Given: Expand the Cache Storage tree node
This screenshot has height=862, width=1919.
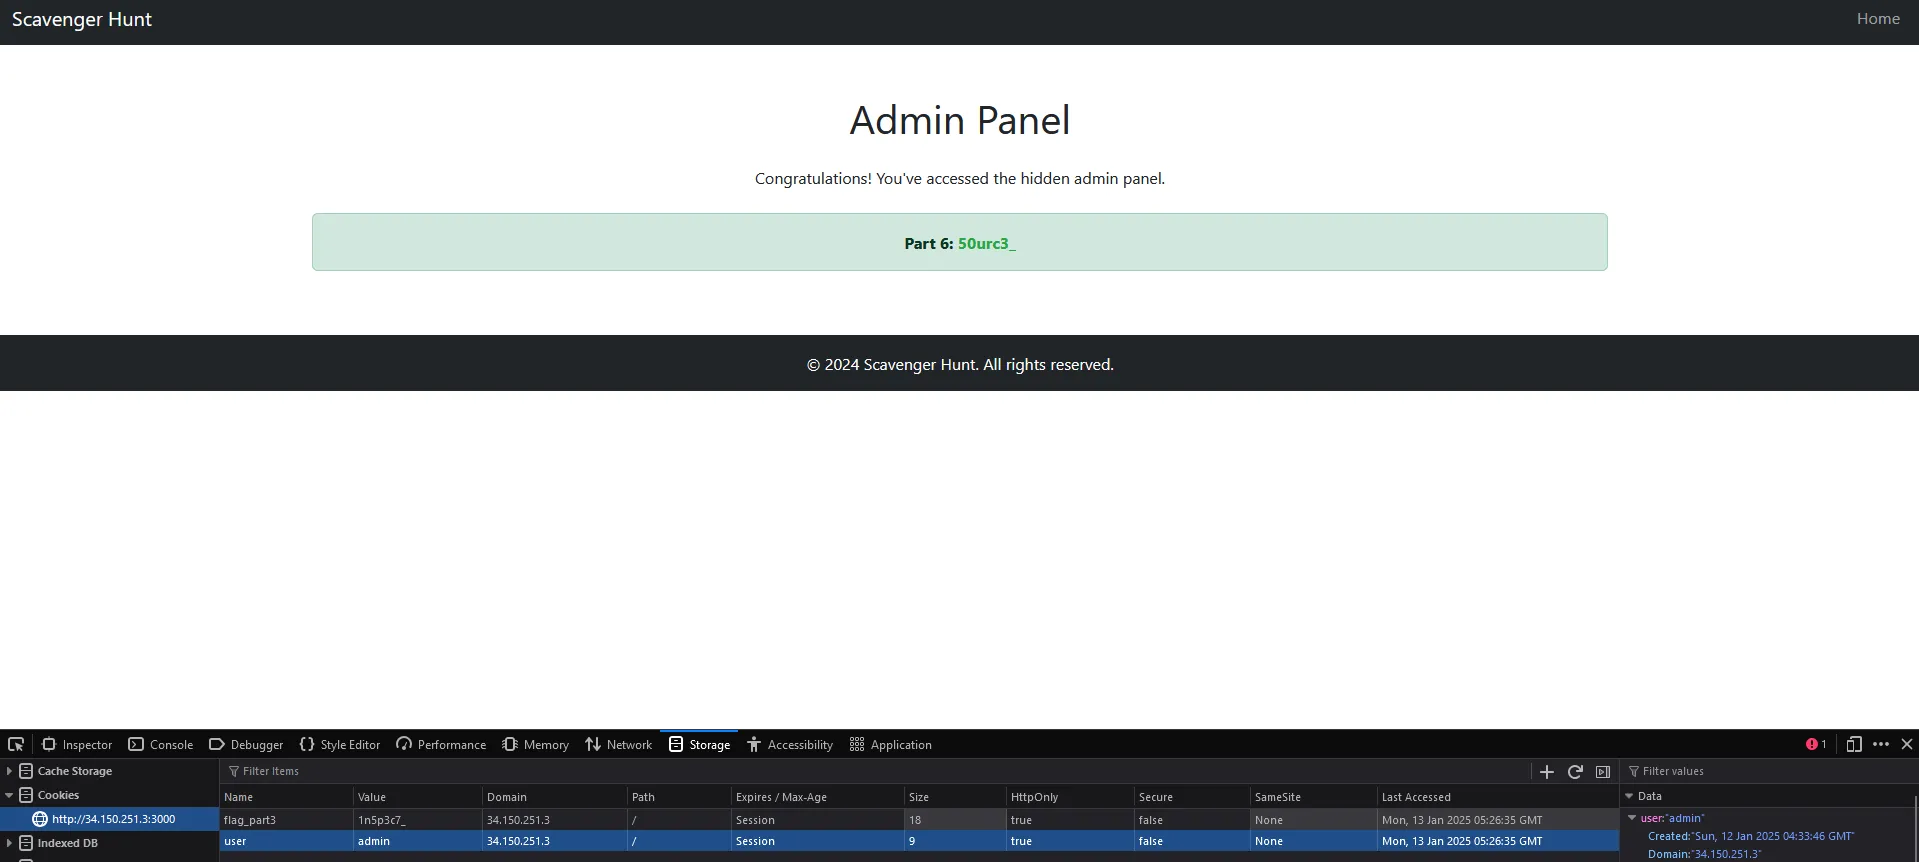Looking at the screenshot, I should pyautogui.click(x=9, y=771).
